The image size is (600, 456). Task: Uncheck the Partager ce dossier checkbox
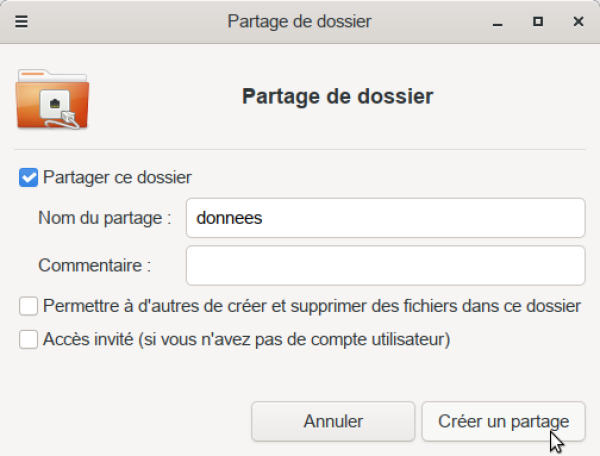pyautogui.click(x=29, y=178)
